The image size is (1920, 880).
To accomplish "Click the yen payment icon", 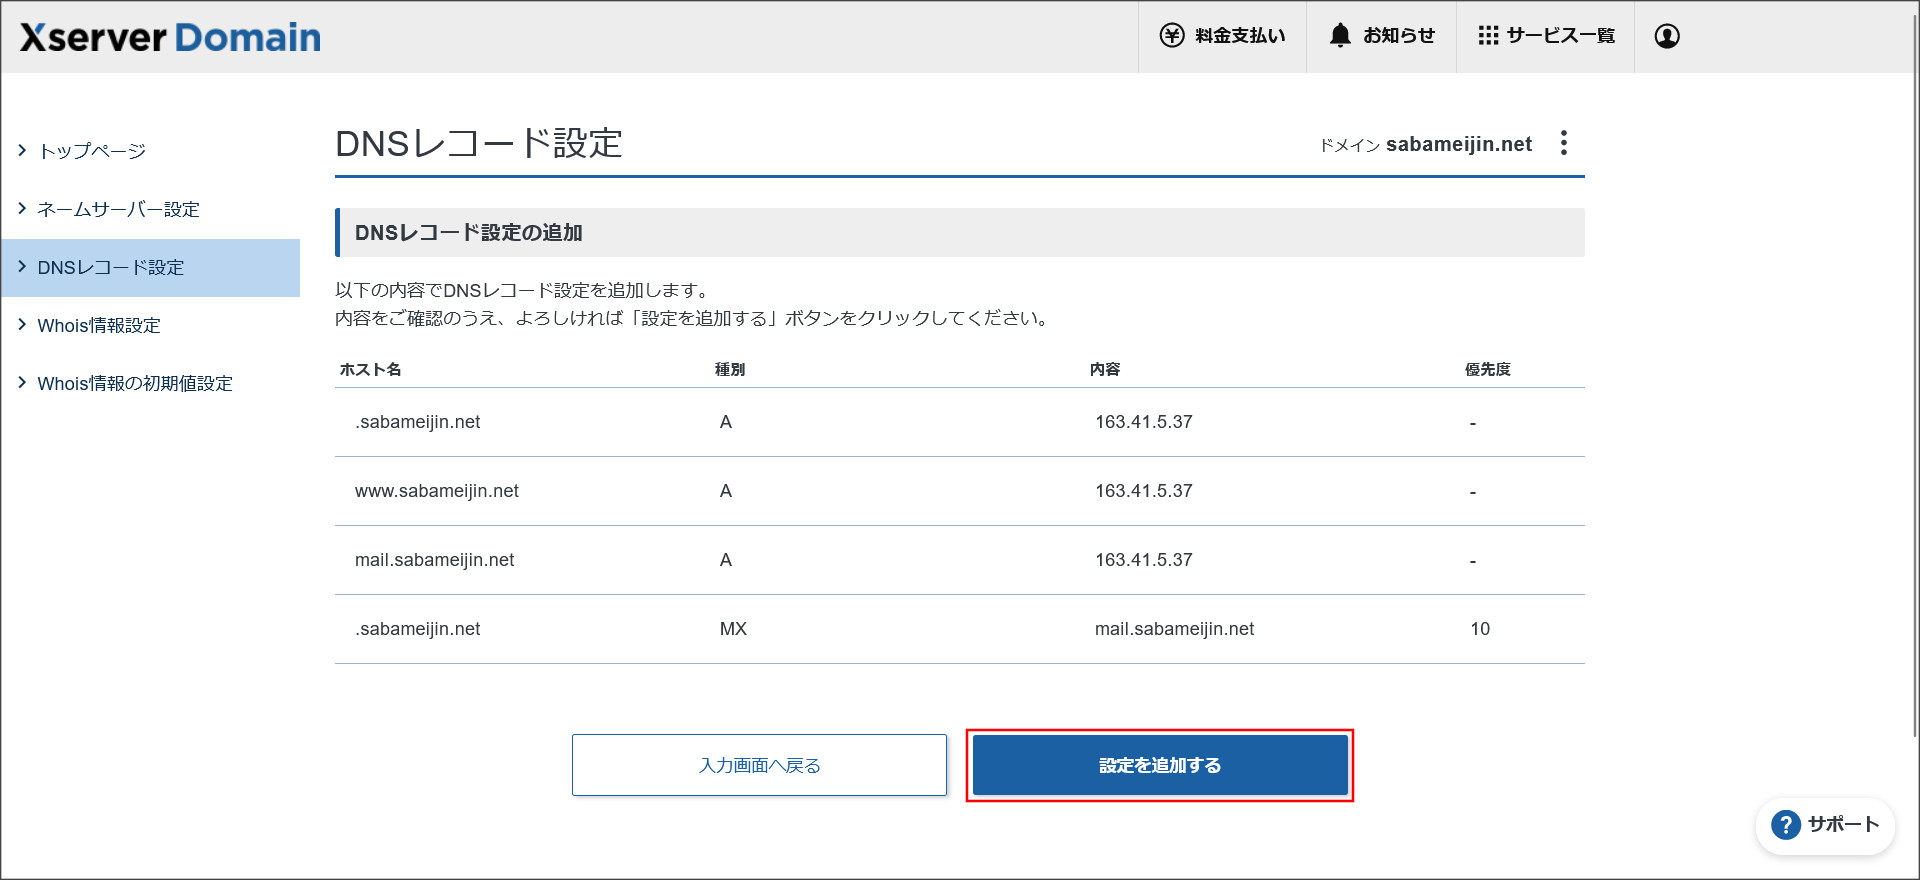I will pyautogui.click(x=1171, y=36).
